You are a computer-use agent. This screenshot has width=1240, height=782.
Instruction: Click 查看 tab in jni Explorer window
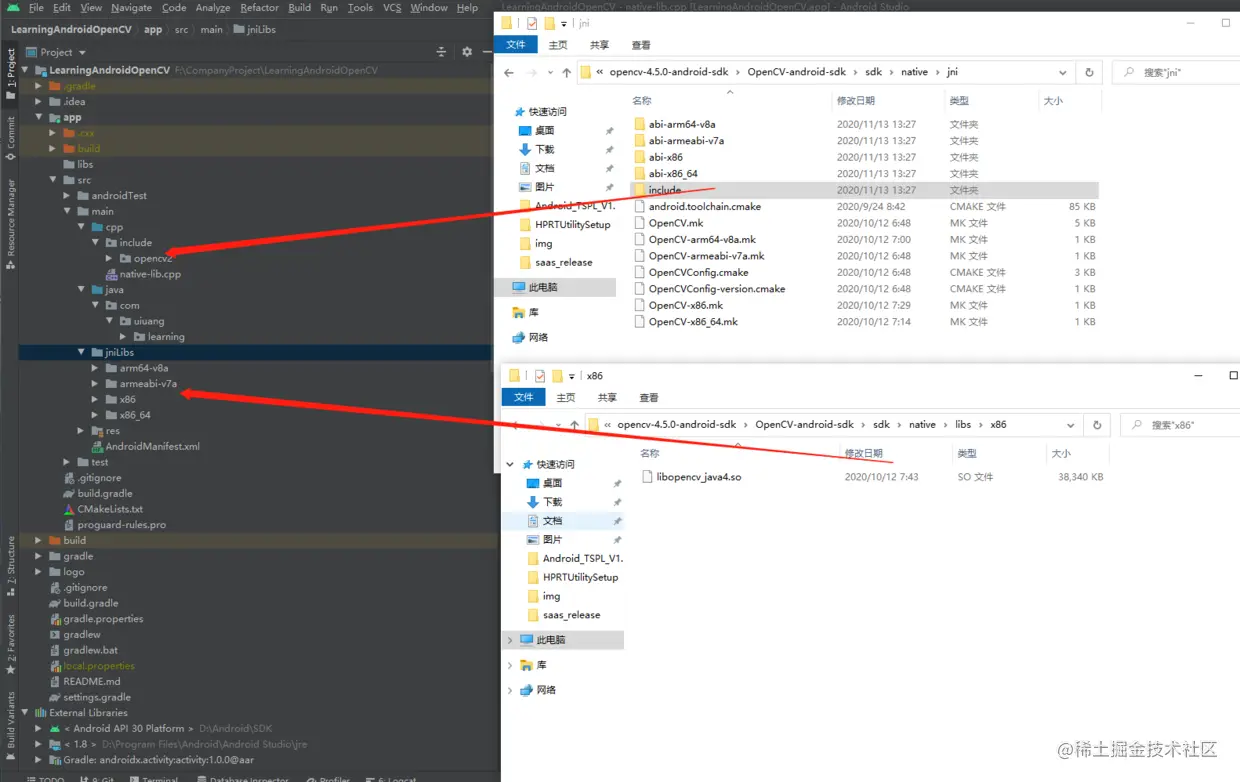641,44
